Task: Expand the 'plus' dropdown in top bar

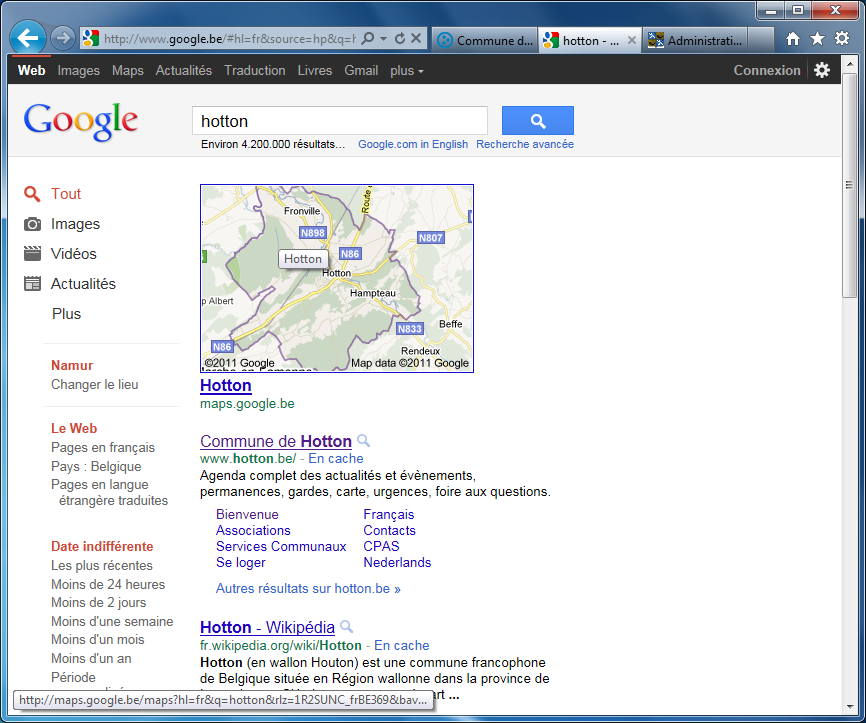Action: tap(406, 71)
